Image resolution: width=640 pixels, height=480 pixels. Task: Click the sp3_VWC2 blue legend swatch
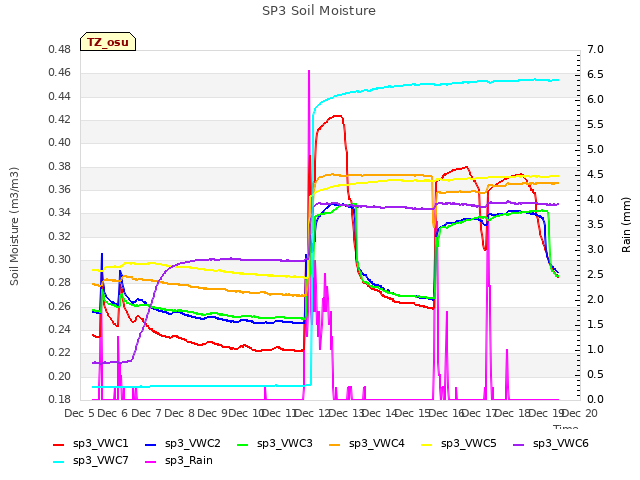point(151,444)
